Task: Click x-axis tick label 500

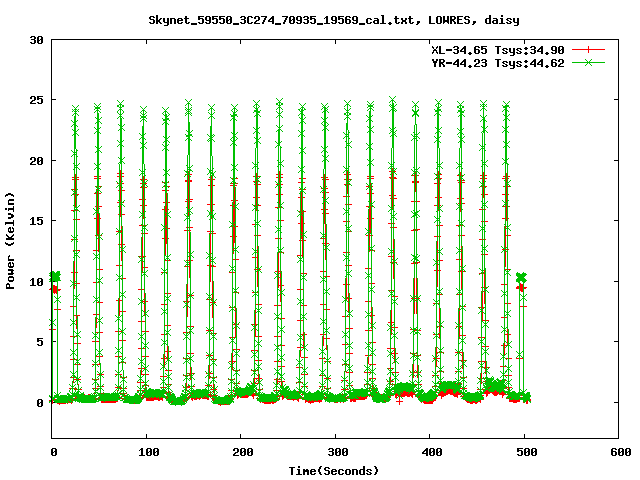Action: tap(527, 452)
